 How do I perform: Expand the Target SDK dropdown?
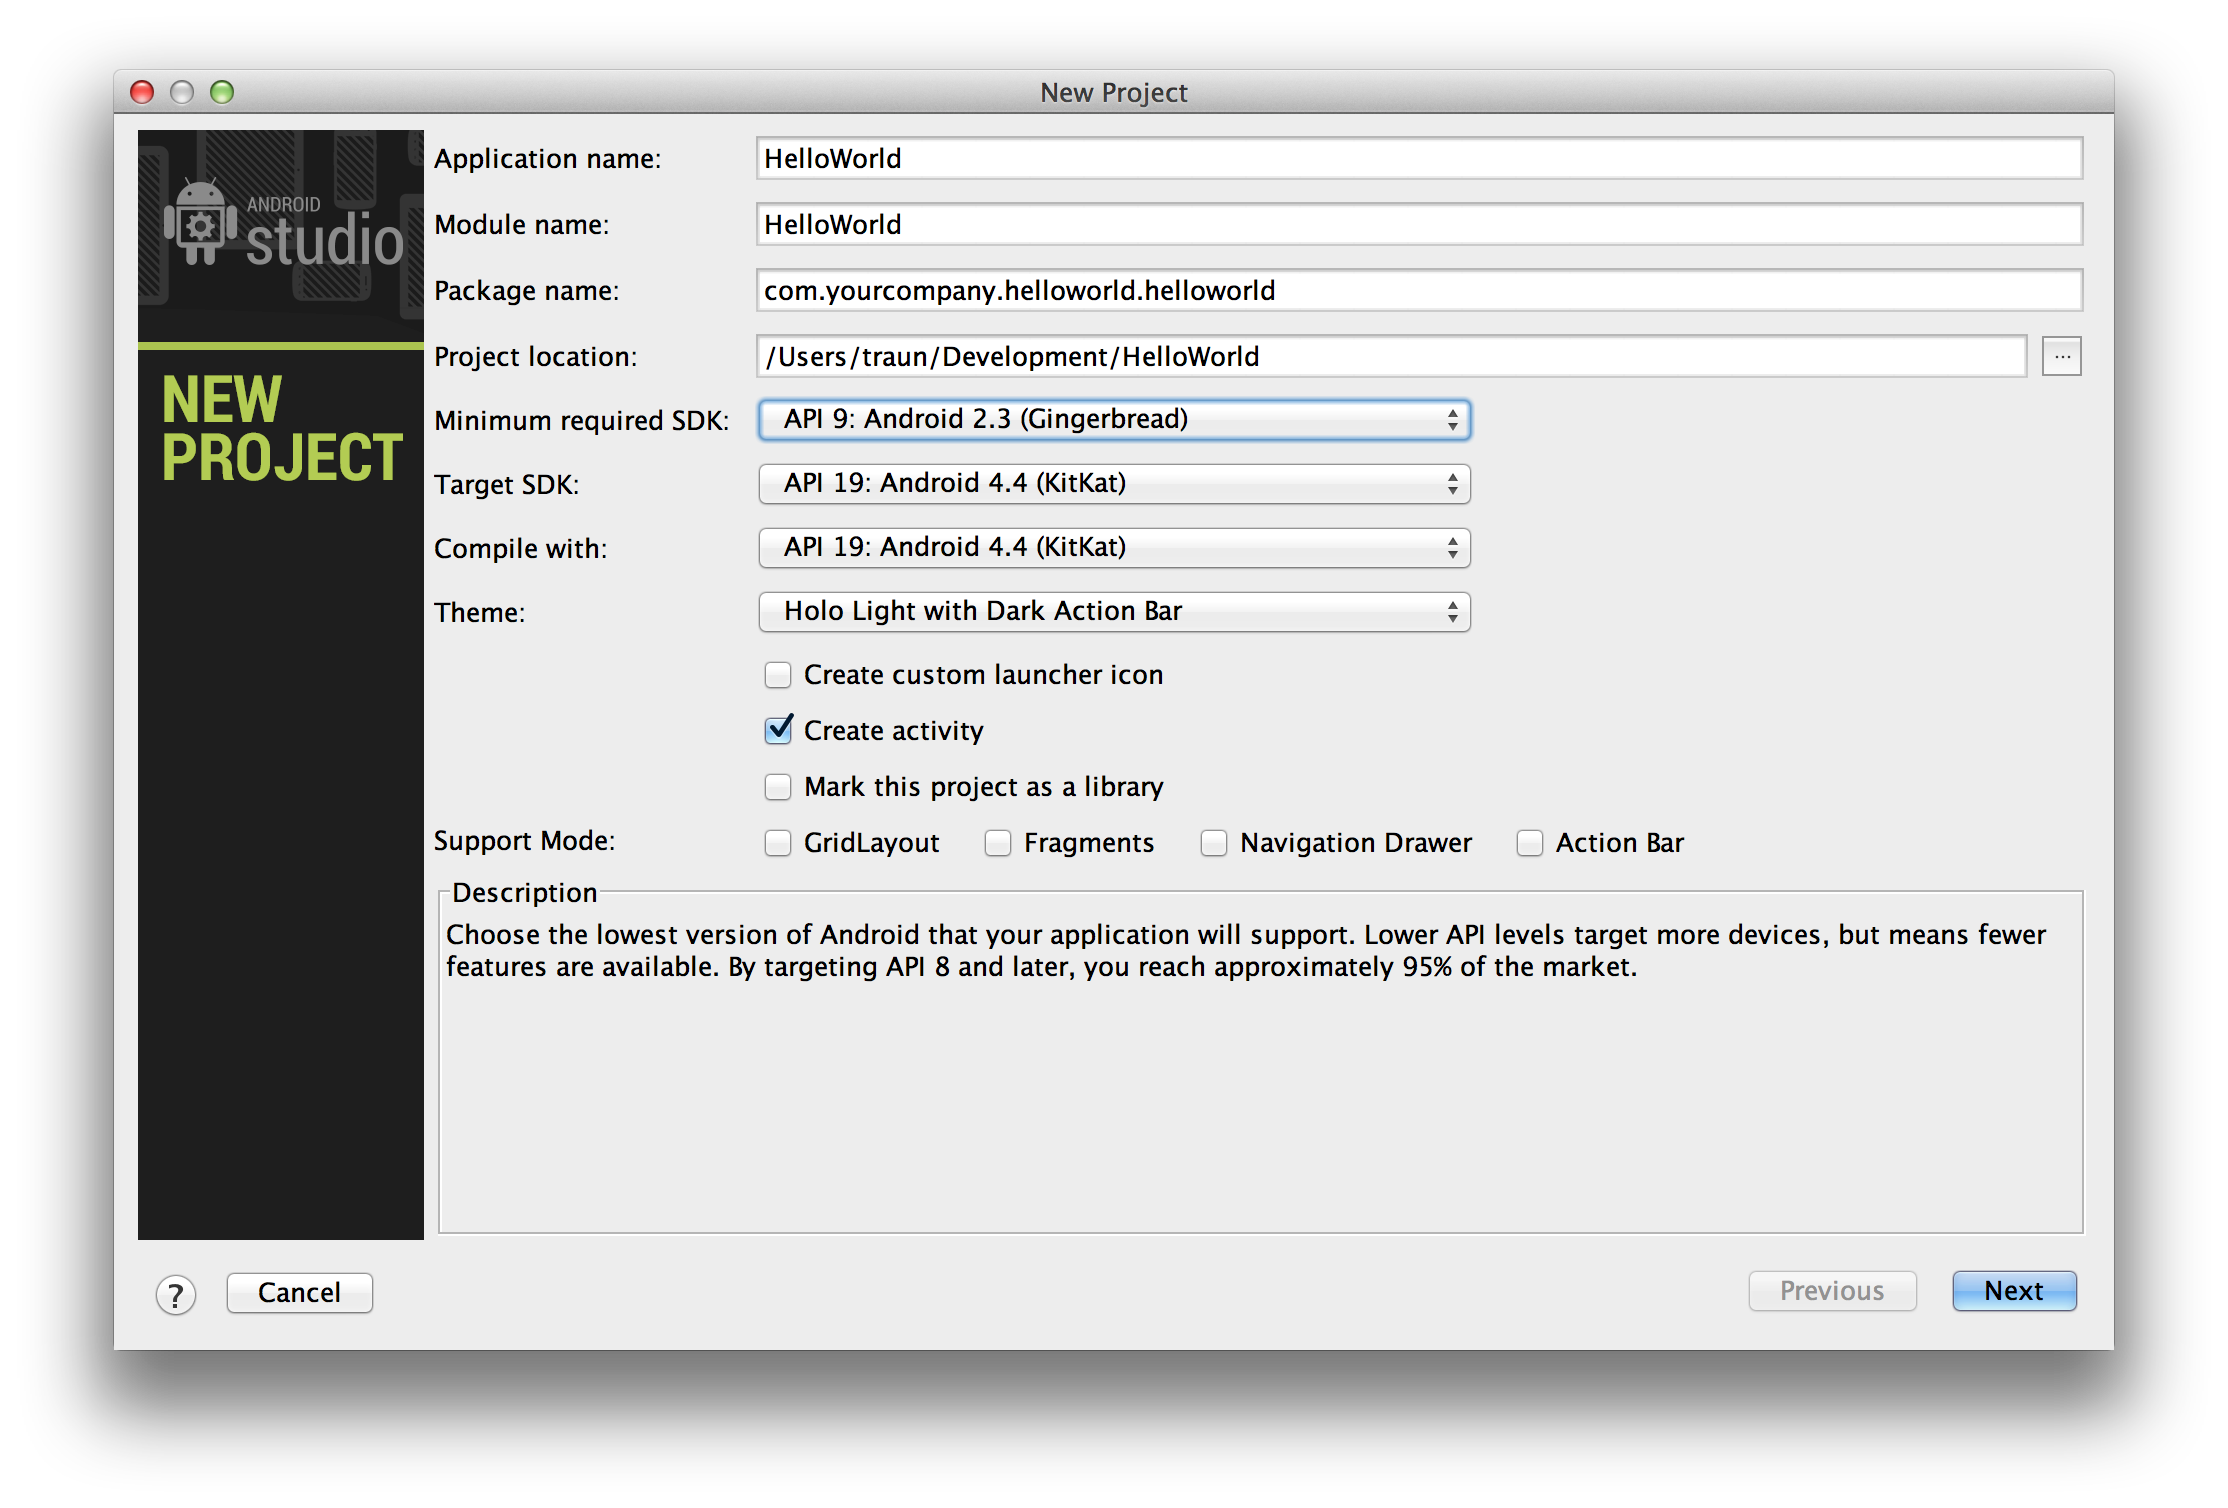[1114, 484]
